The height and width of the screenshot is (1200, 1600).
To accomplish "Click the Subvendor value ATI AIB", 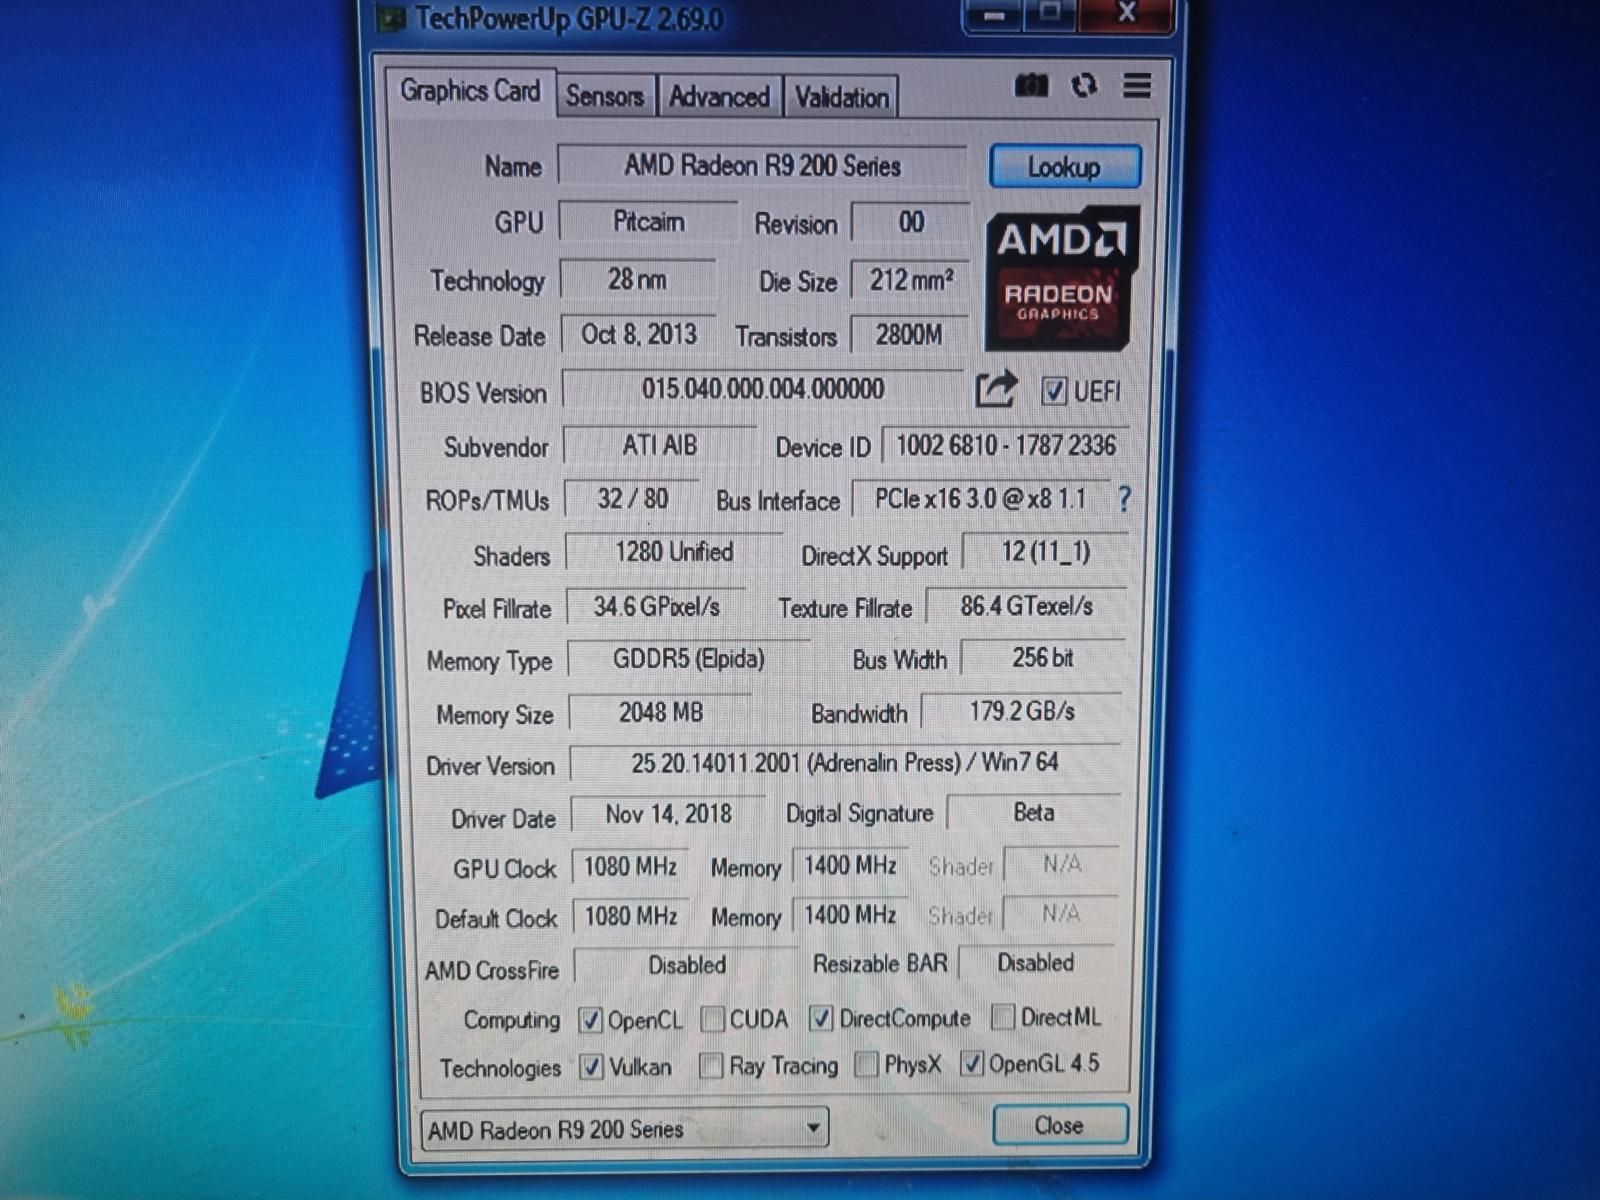I will tap(660, 445).
